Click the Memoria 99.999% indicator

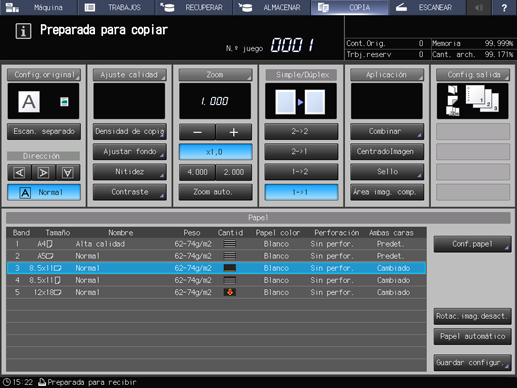[473, 43]
